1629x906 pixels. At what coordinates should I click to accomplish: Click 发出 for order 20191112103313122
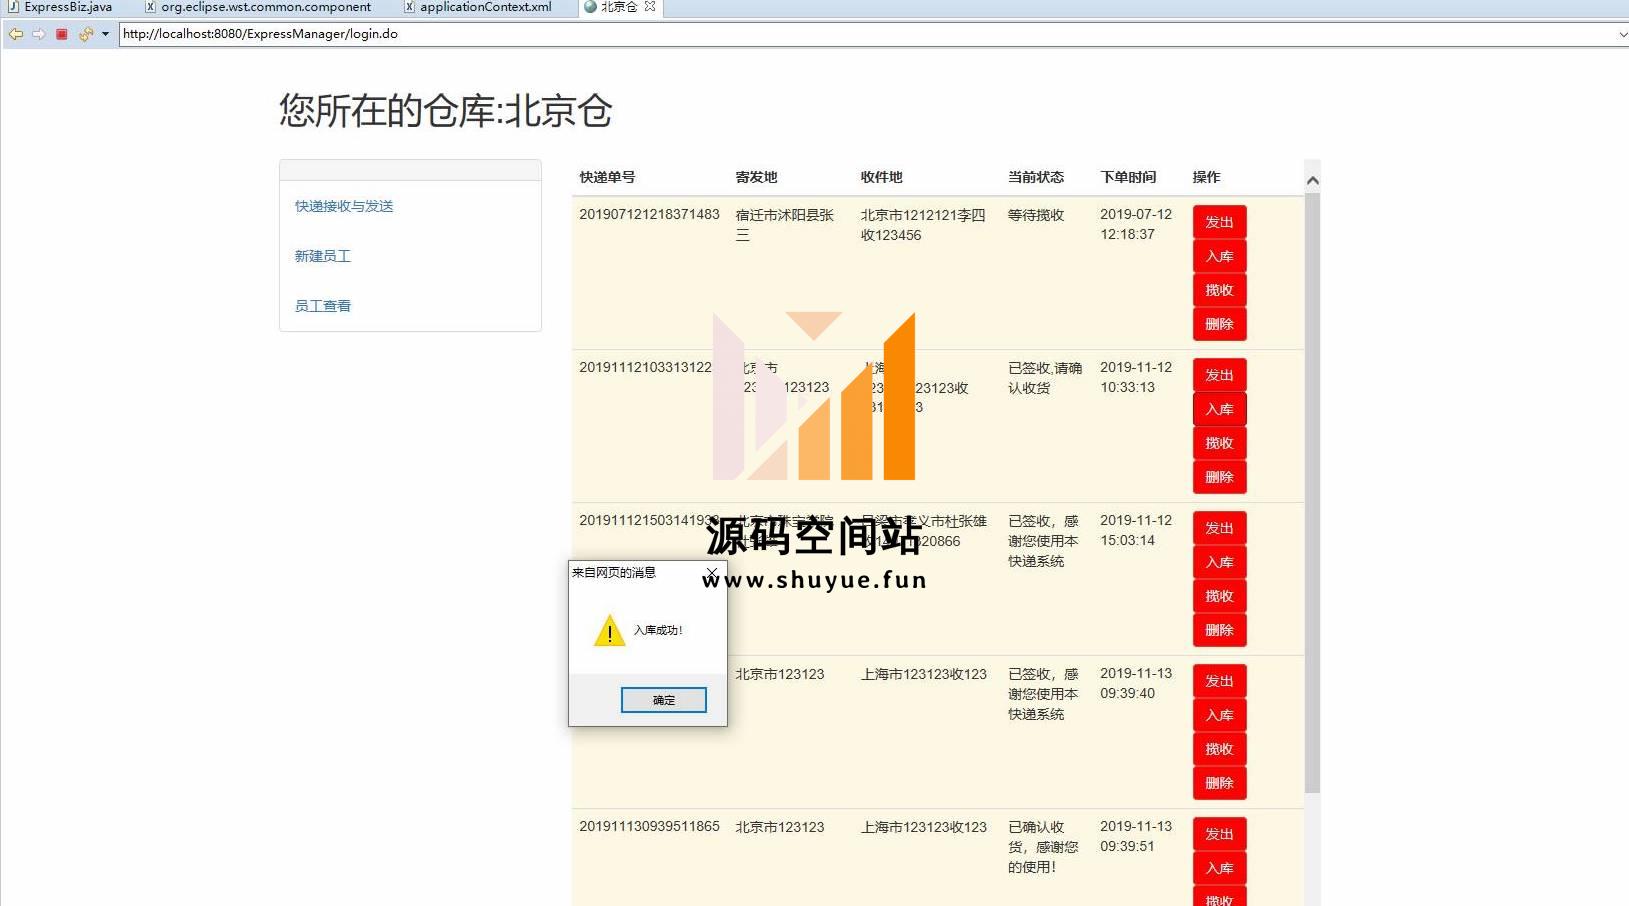[x=1219, y=375]
